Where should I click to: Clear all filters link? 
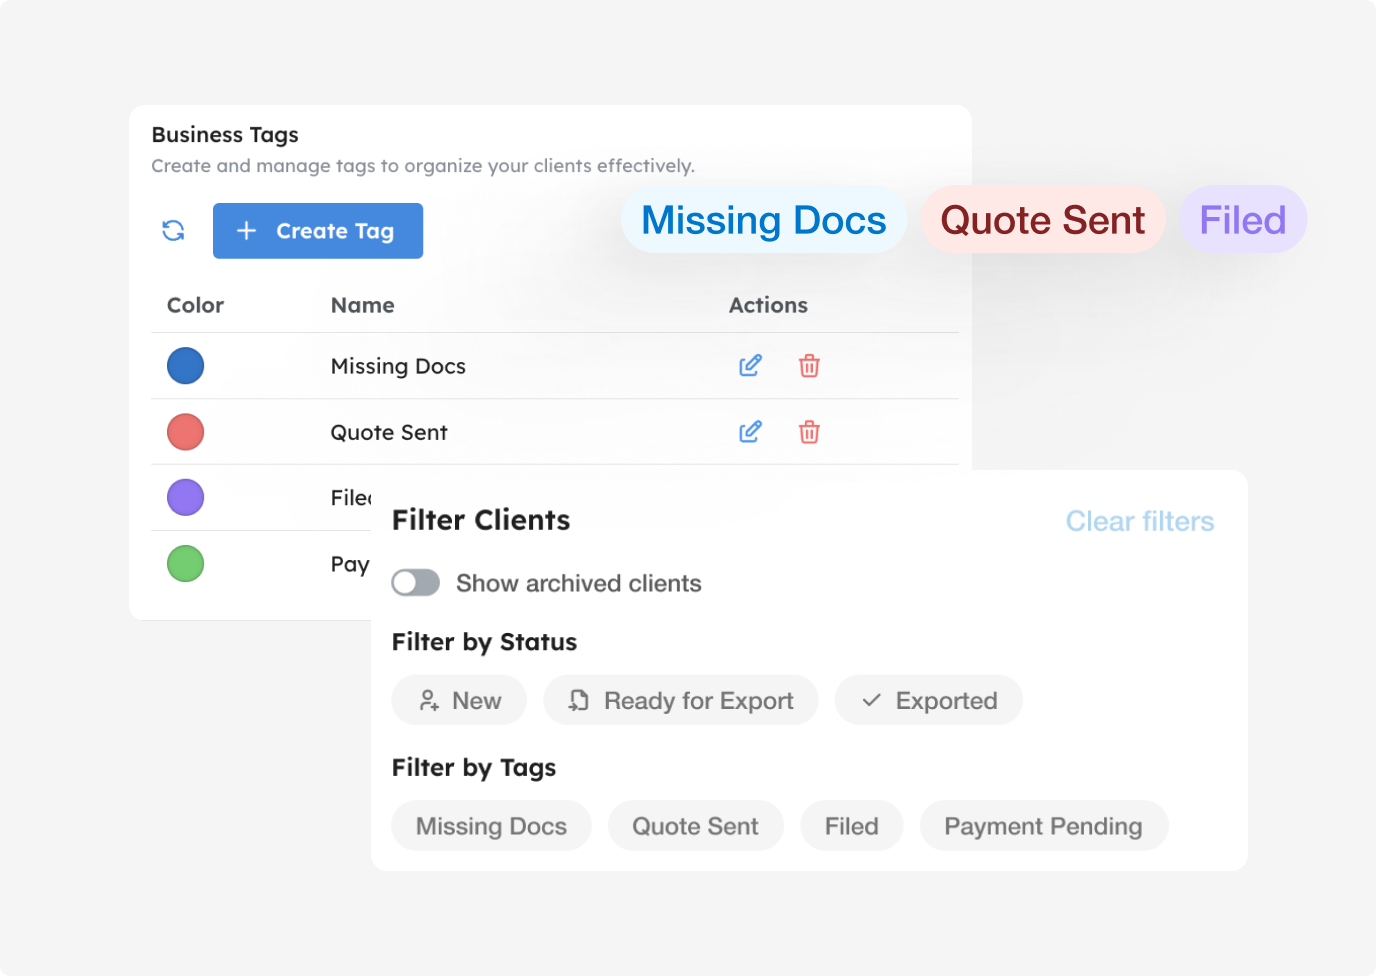(x=1139, y=521)
